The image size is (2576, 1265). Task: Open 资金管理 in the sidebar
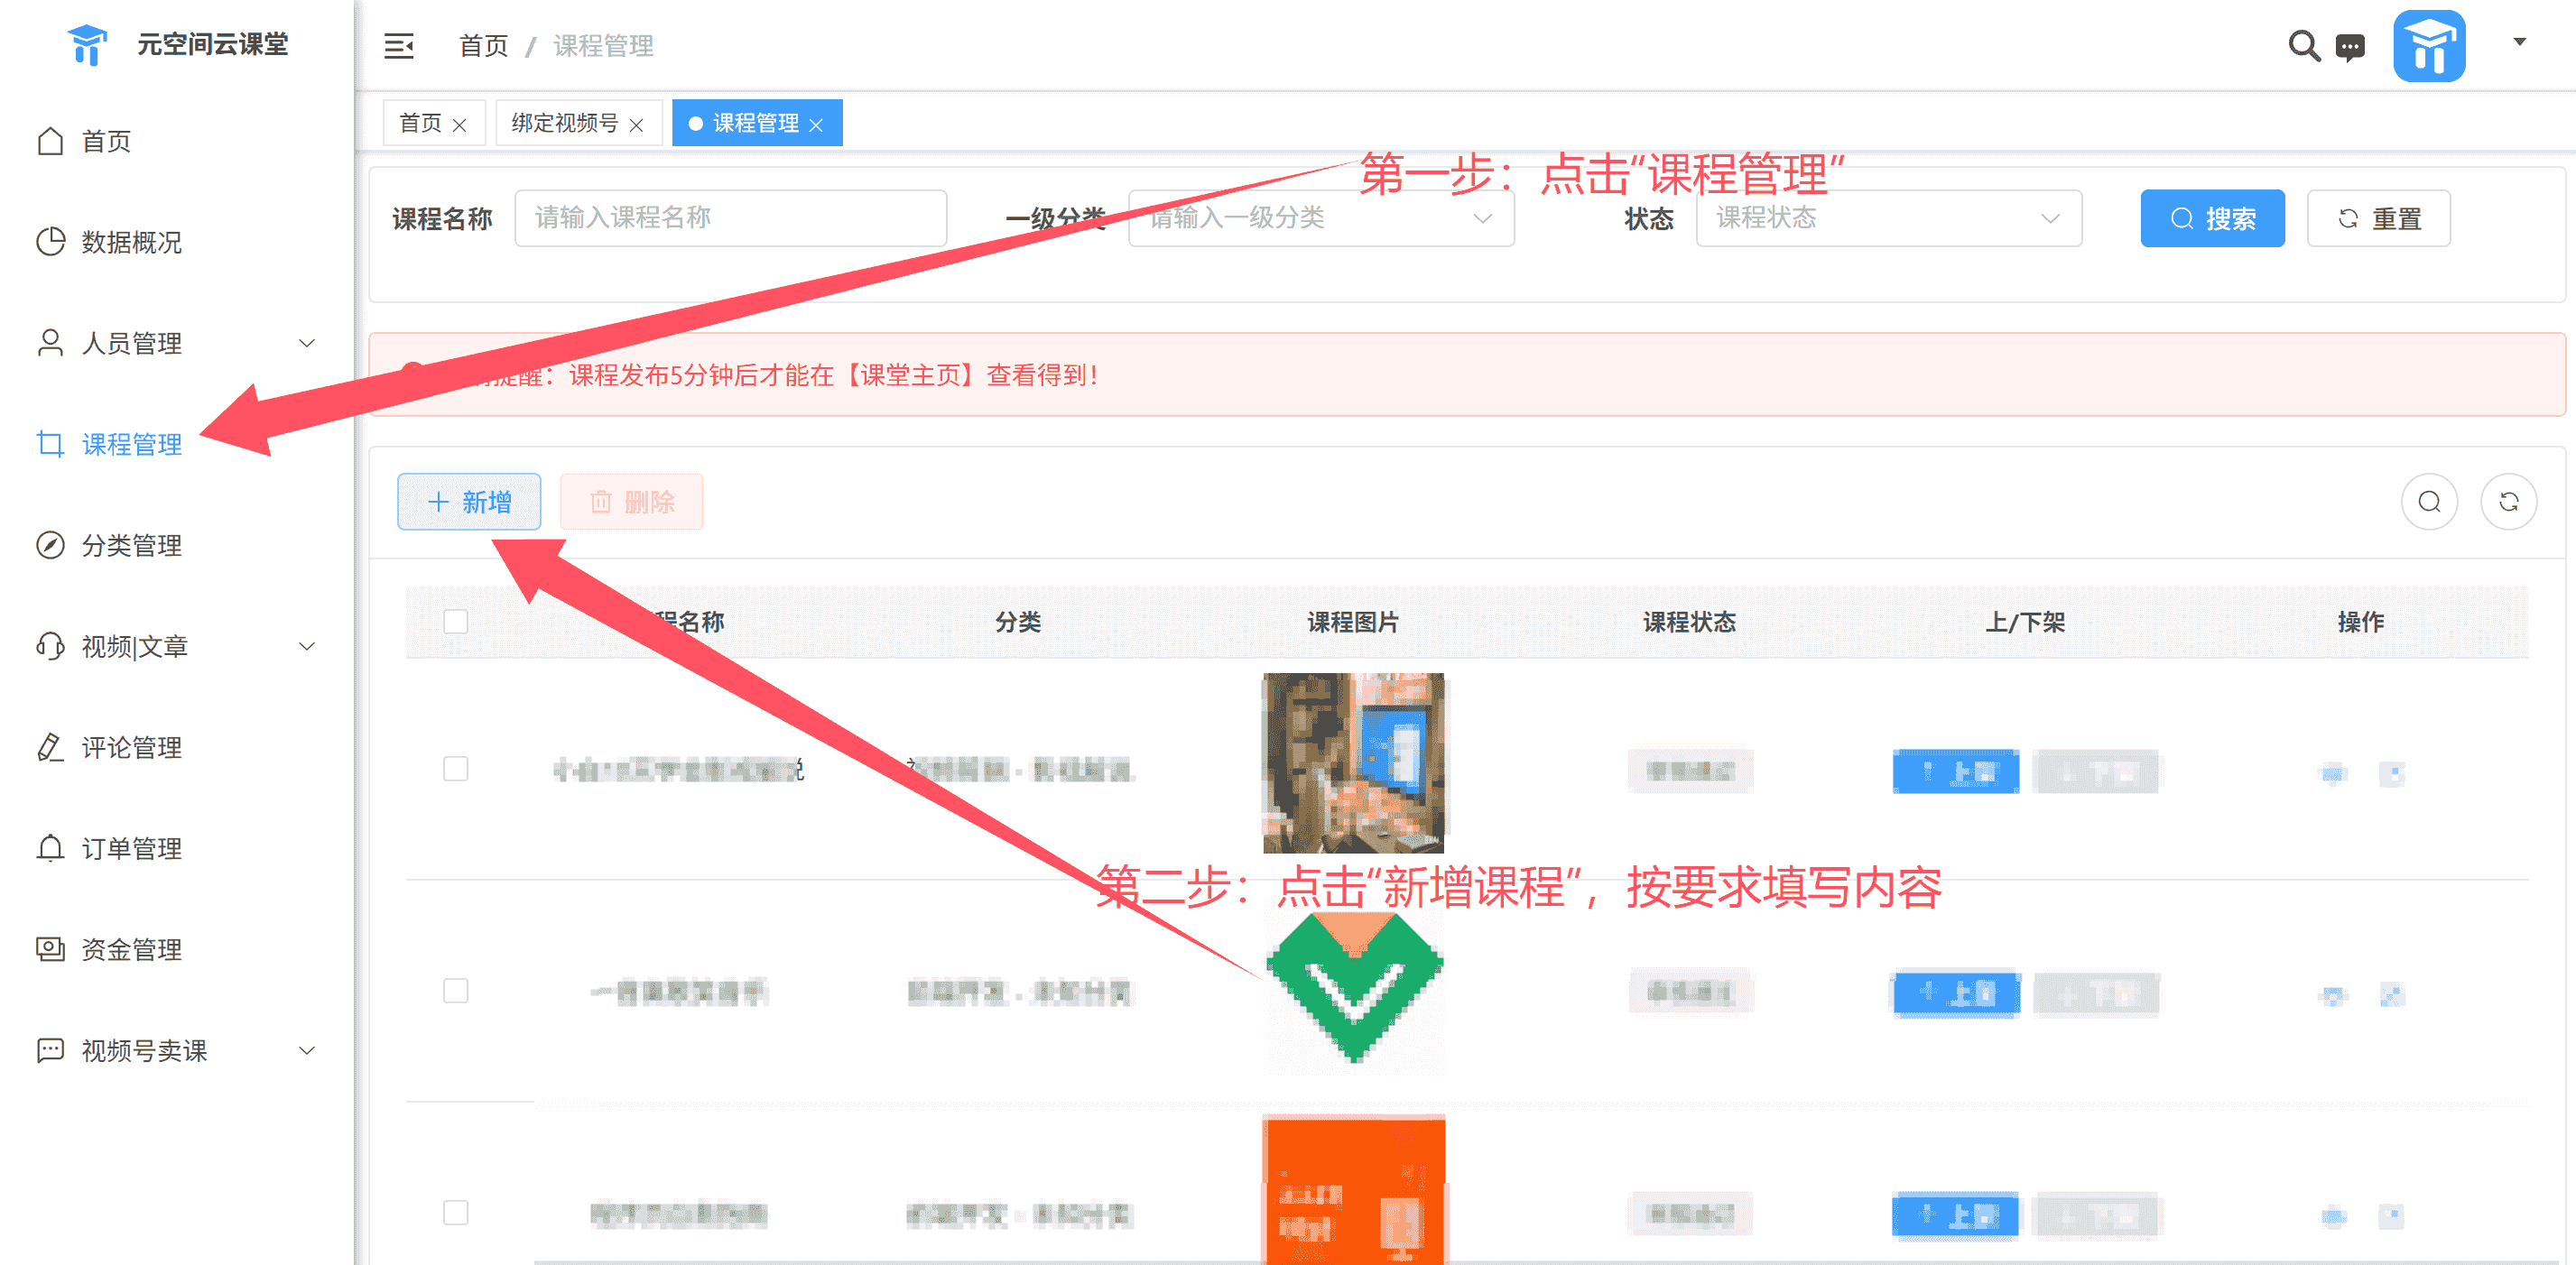(x=131, y=950)
